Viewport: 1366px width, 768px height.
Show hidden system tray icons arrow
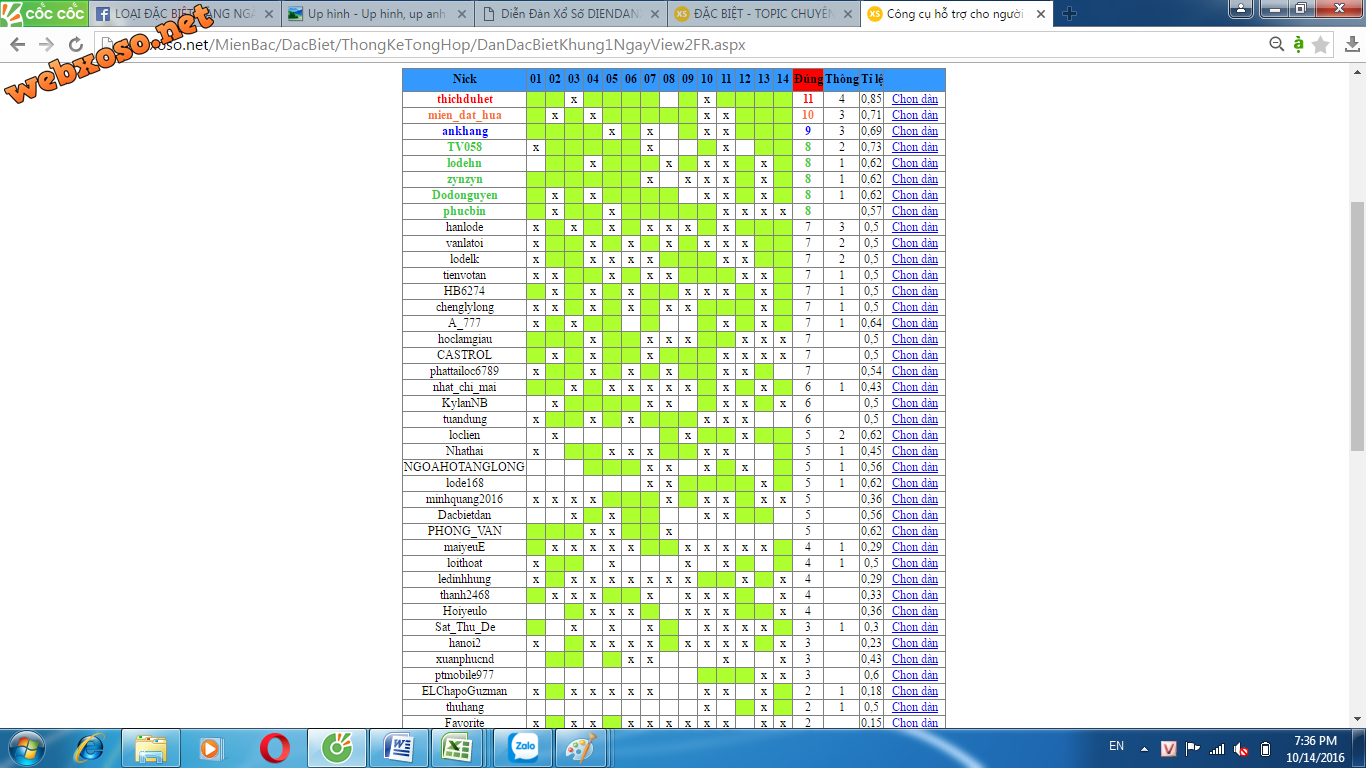tap(1145, 748)
